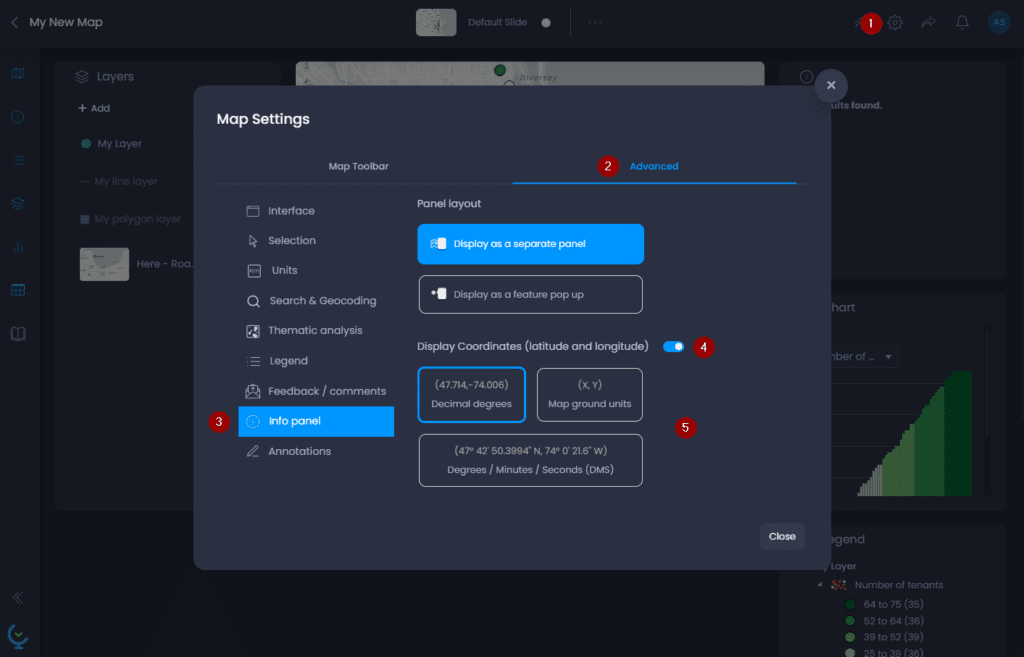
Task: Switch to the Map Toolbar tab
Action: pos(359,167)
